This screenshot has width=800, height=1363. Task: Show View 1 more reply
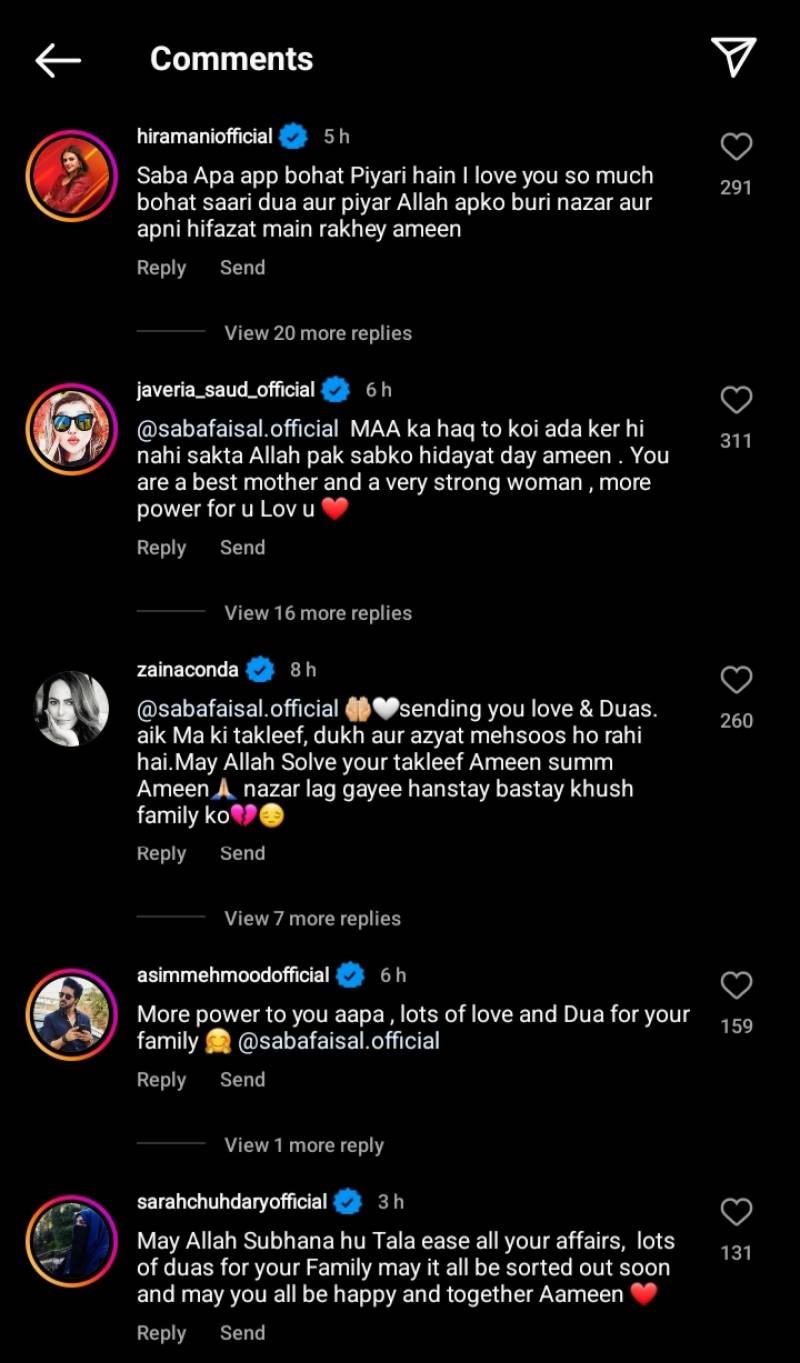pyautogui.click(x=304, y=1145)
